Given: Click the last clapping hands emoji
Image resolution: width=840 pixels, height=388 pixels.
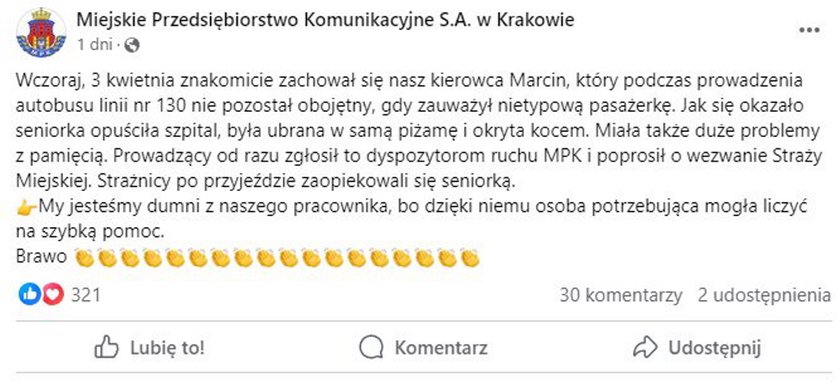Looking at the screenshot, I should [470, 258].
